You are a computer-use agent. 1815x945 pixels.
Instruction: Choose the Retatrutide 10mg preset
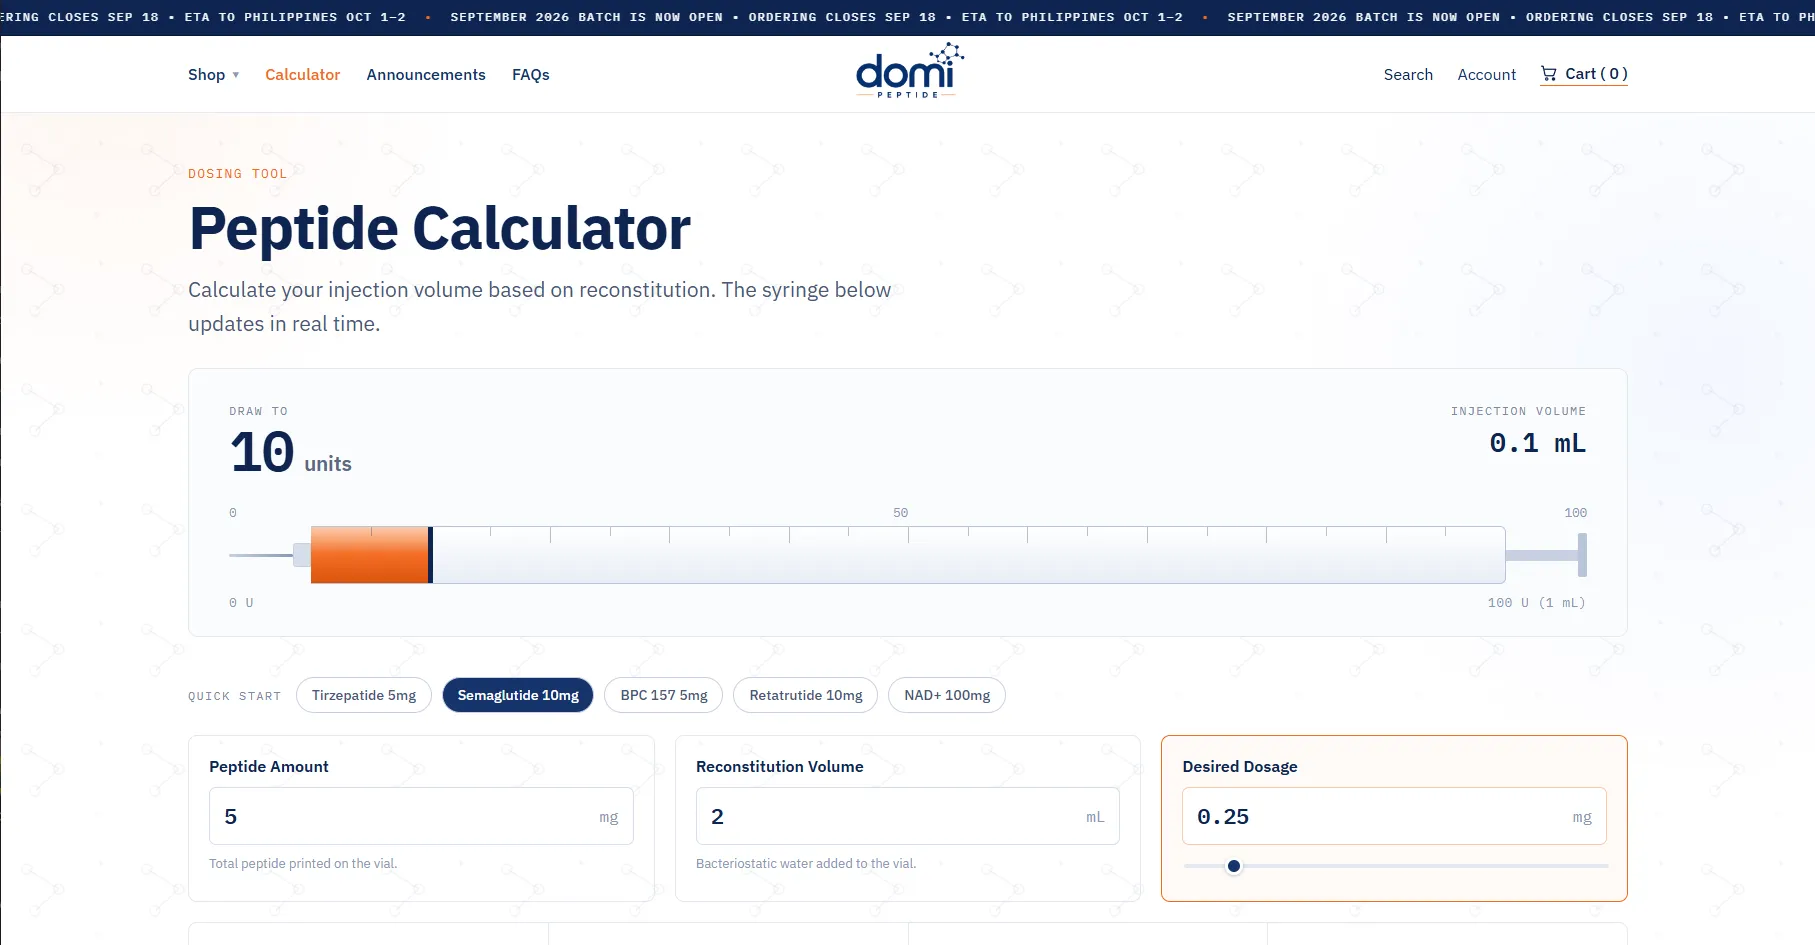[806, 695]
